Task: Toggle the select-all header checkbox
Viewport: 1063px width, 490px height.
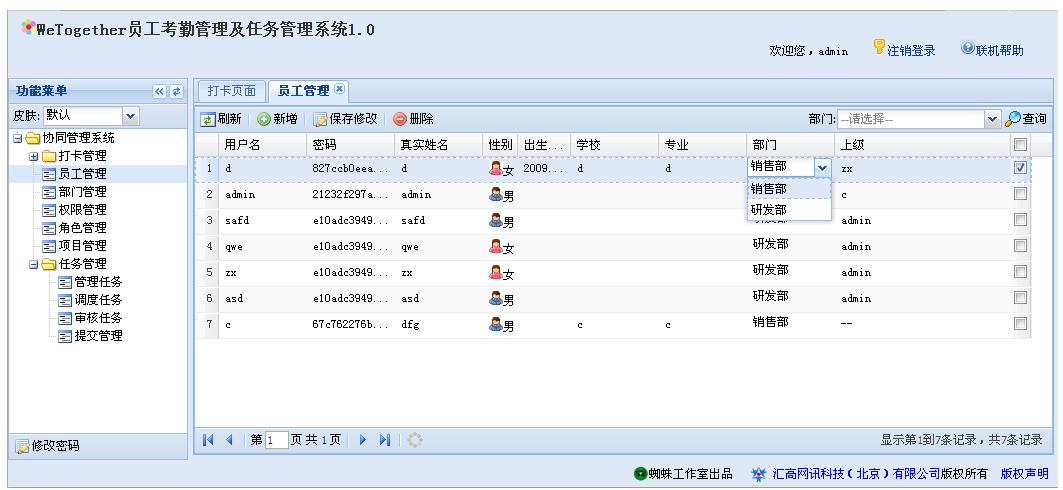Action: click(1020, 144)
